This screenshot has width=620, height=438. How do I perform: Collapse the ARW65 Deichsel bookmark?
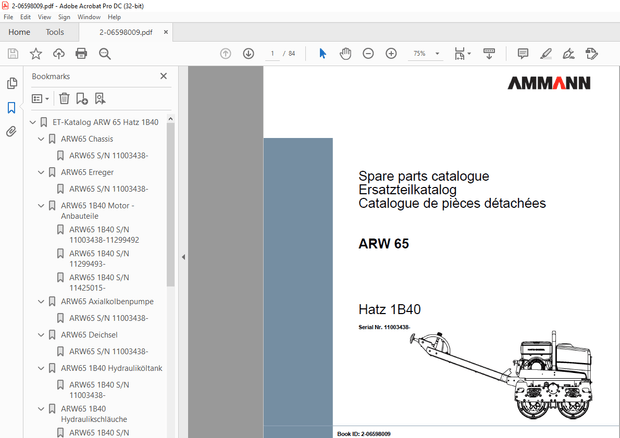coord(41,335)
